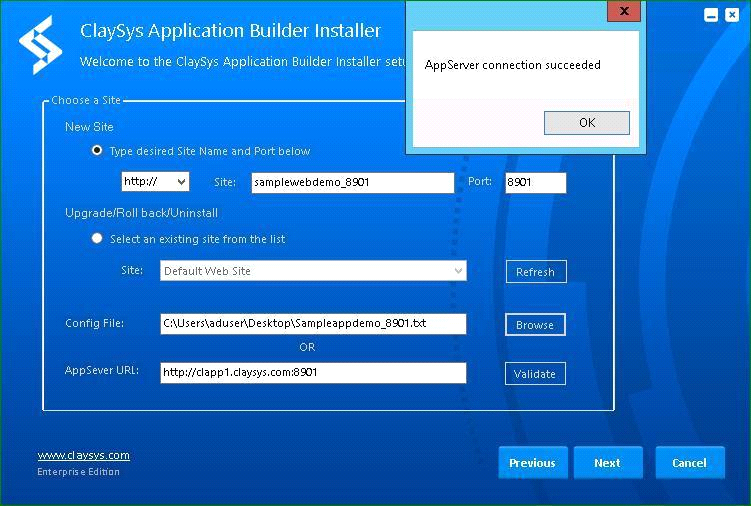The height and width of the screenshot is (506, 751).
Task: Click the 'Upgrade/Roll back/Uninstall' heading
Action: [x=141, y=213]
